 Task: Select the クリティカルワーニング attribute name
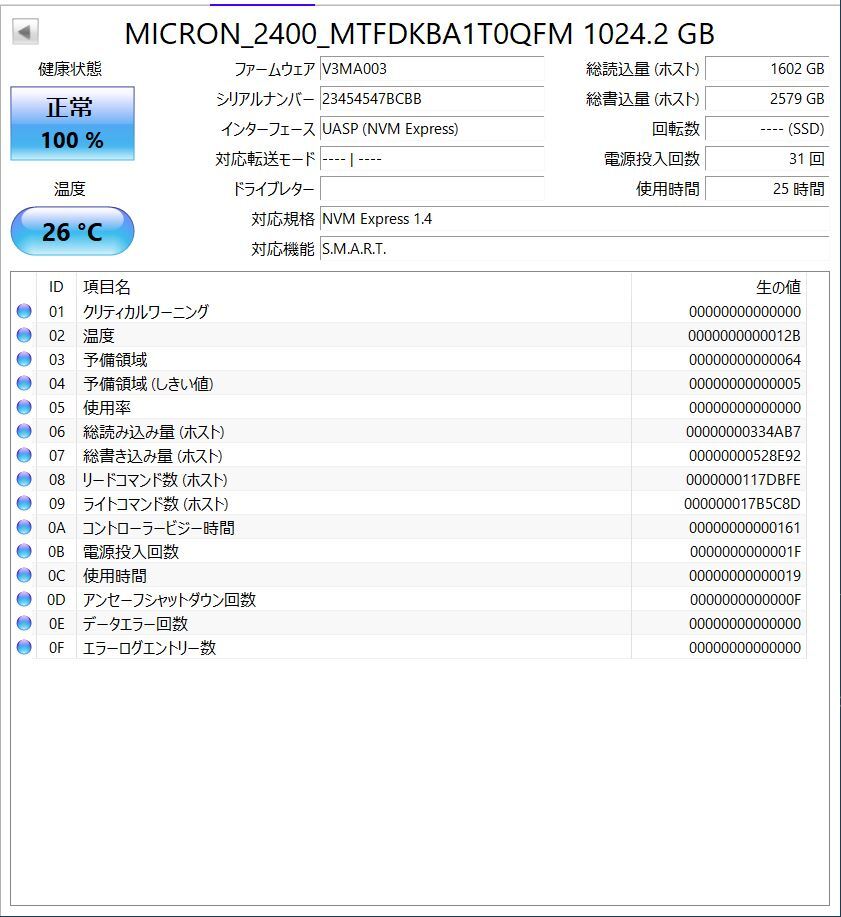tap(146, 312)
